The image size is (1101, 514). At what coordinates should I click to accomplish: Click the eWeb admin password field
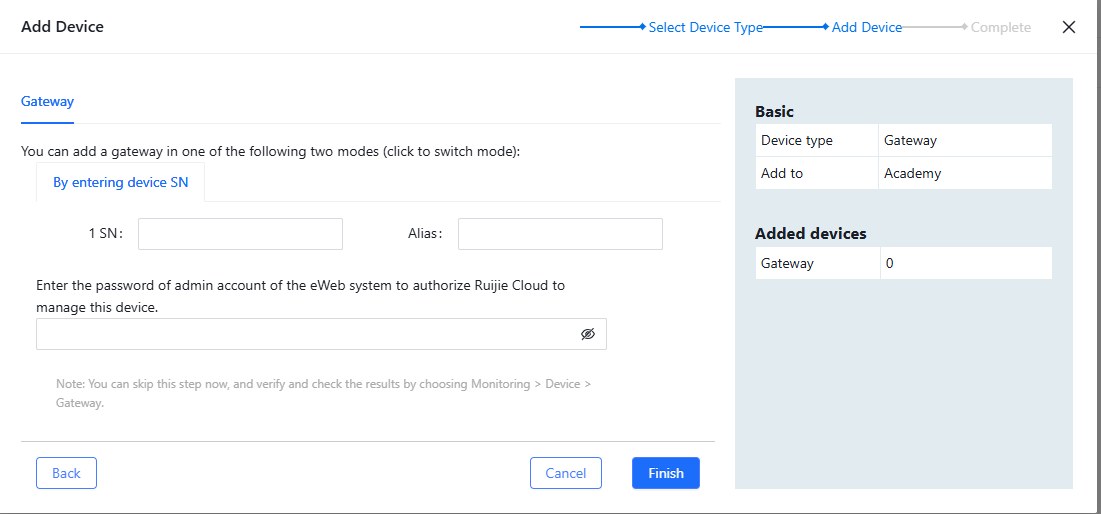click(x=321, y=334)
